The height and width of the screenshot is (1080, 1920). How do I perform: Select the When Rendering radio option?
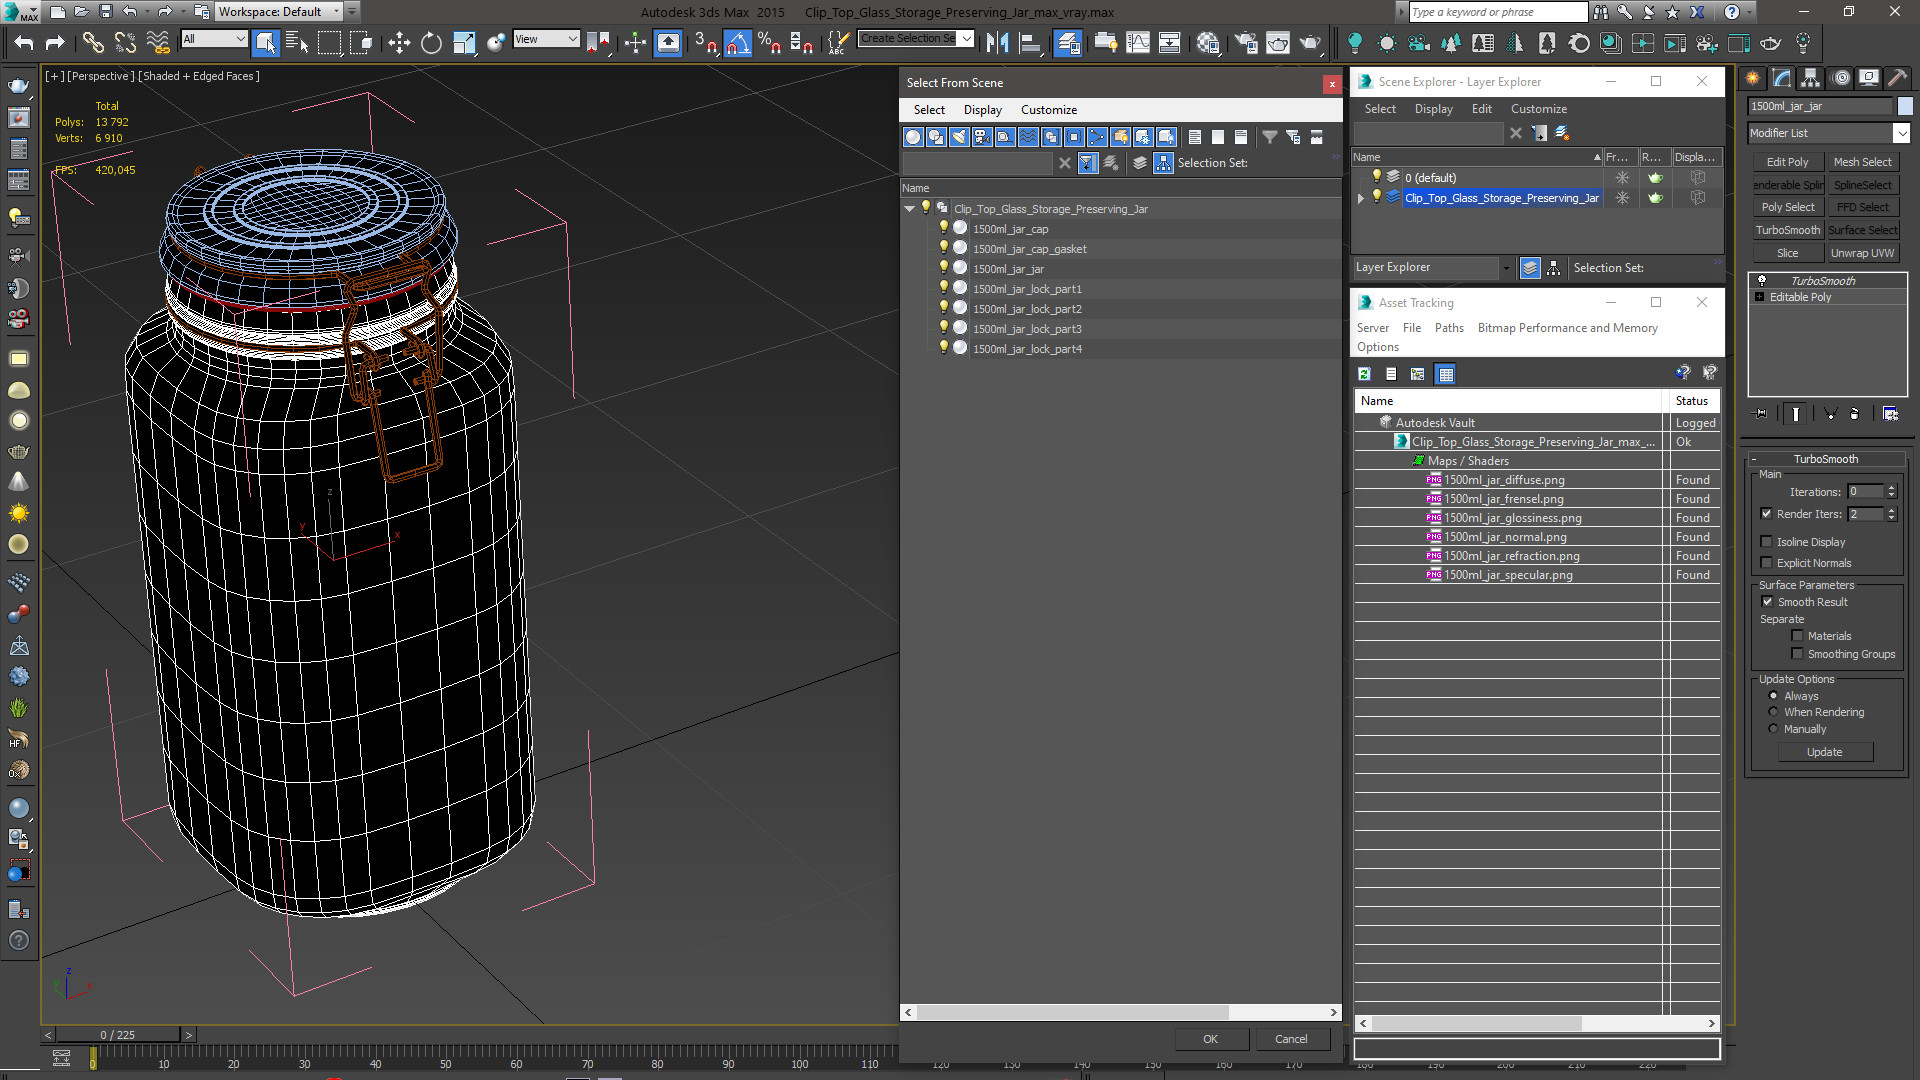click(1774, 712)
